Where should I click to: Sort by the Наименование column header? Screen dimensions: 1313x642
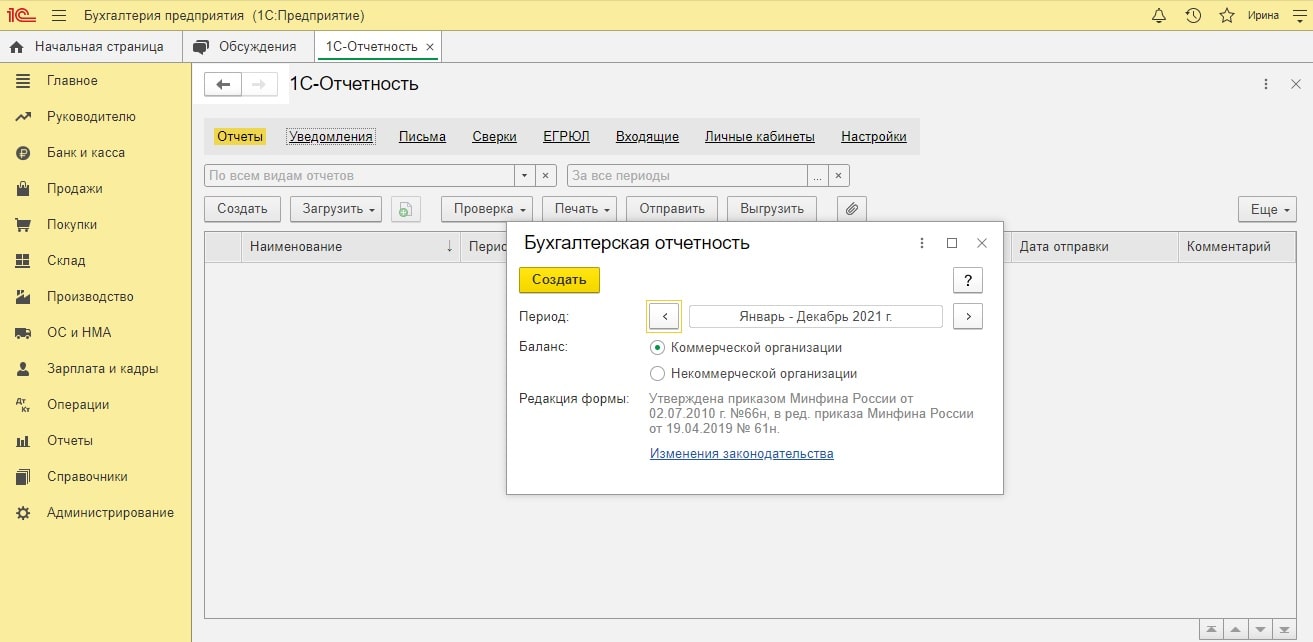350,247
